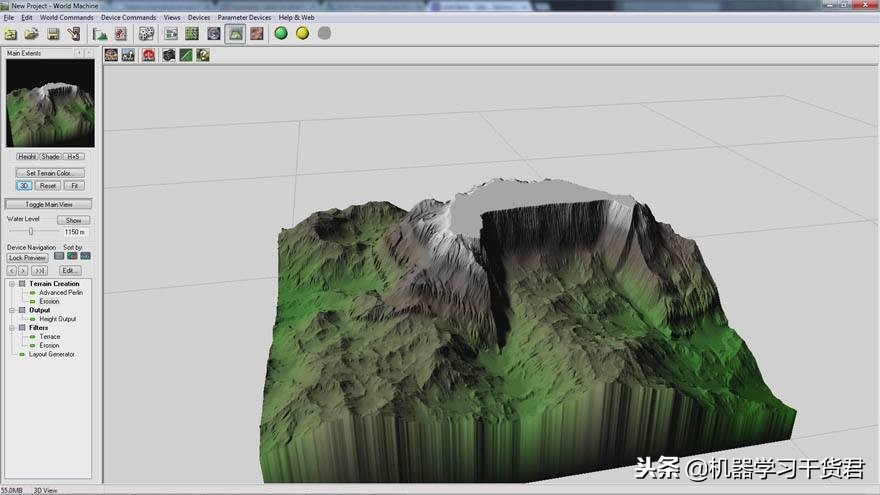
Task: Click the Water Level slider
Action: (x=31, y=232)
